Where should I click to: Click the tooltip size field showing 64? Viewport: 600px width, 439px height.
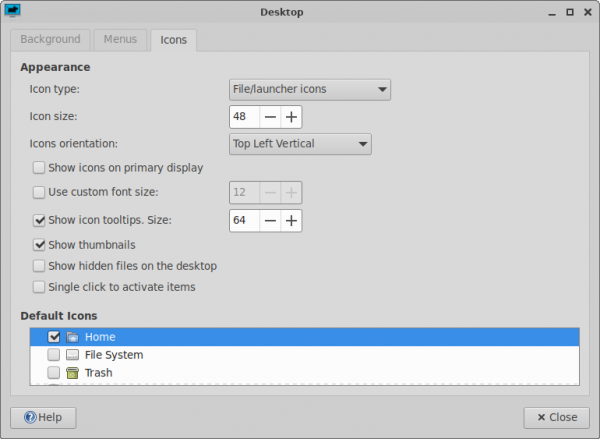(x=245, y=220)
